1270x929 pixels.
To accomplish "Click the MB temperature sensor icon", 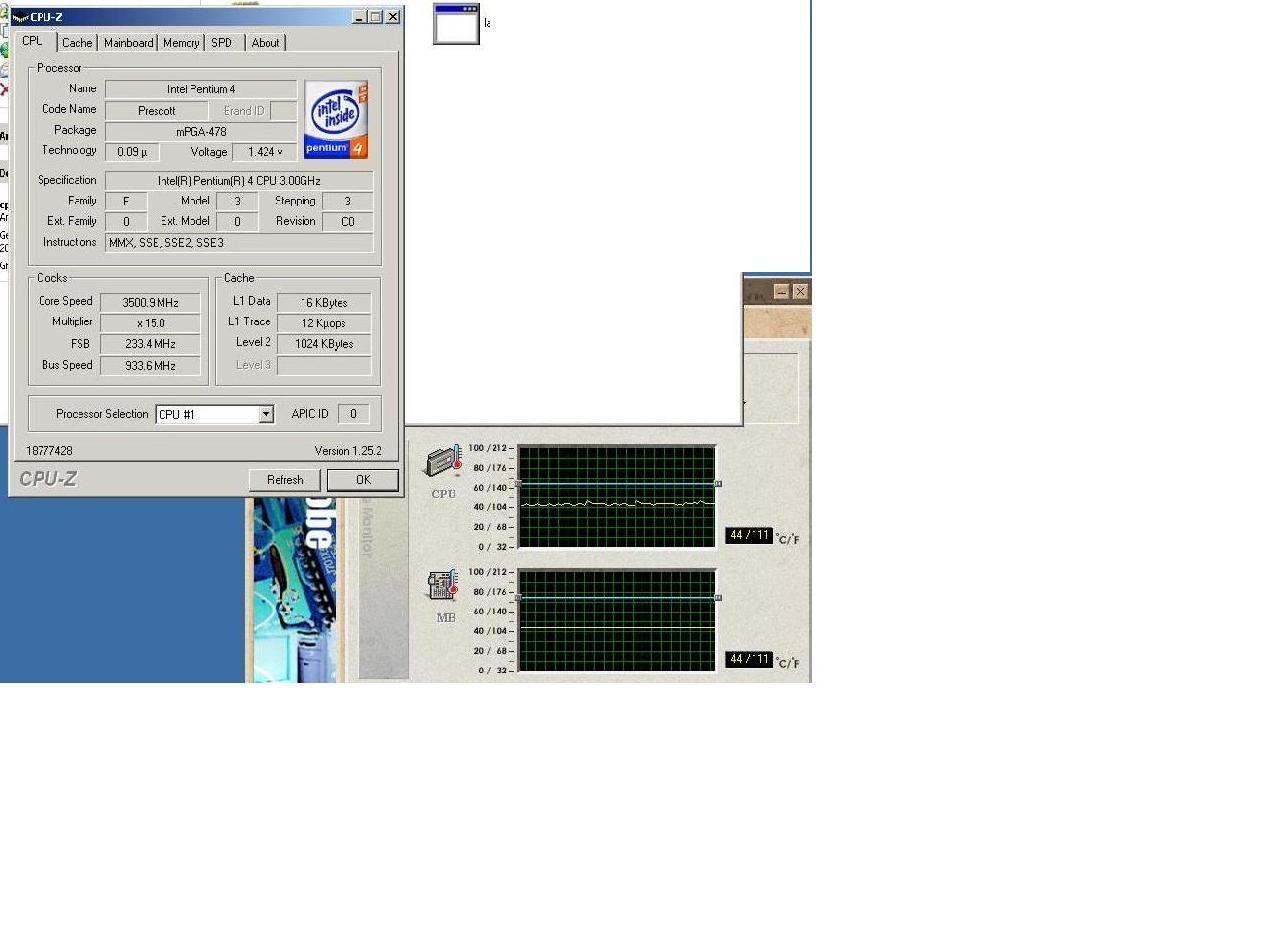I will [443, 587].
